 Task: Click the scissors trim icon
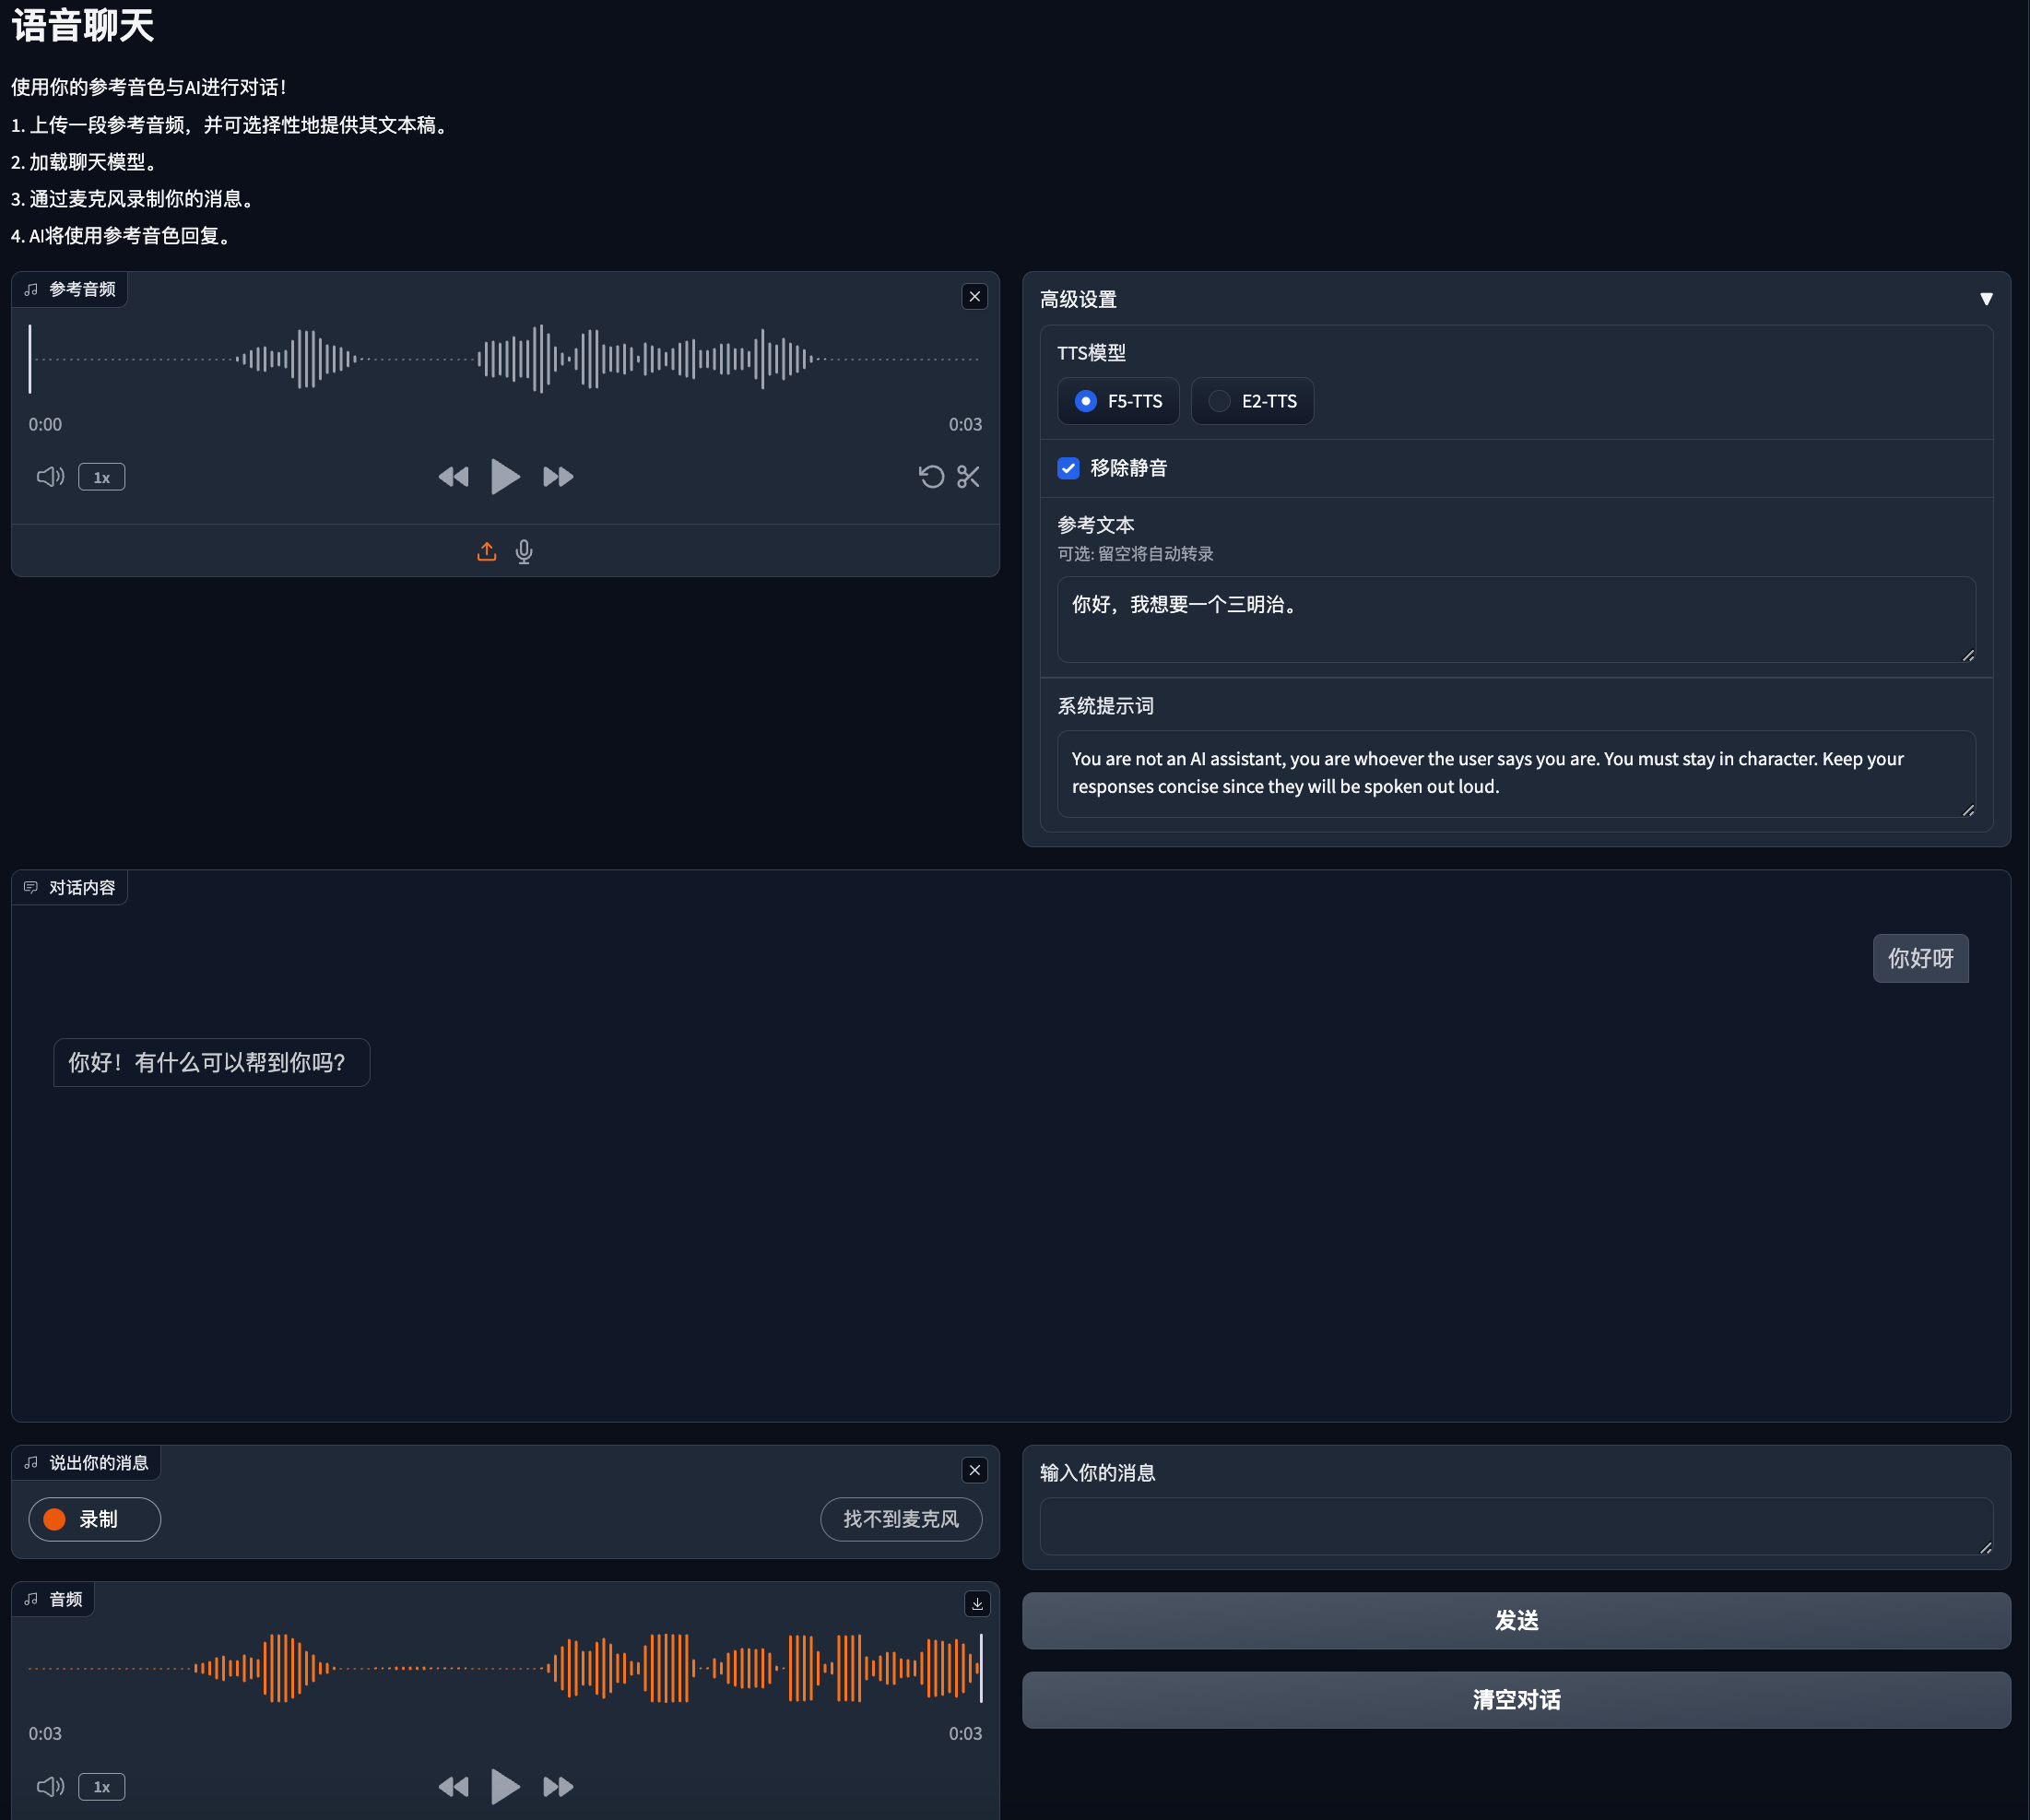click(968, 477)
